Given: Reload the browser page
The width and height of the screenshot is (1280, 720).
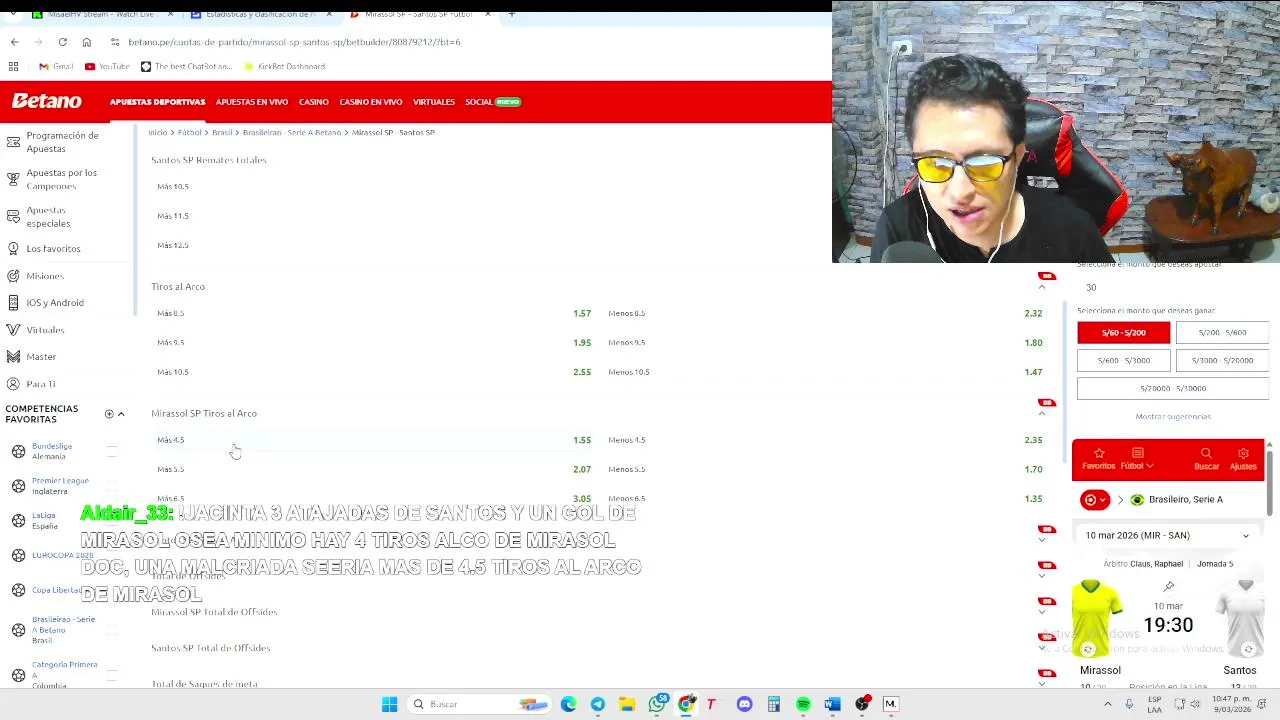Looking at the screenshot, I should [x=62, y=42].
